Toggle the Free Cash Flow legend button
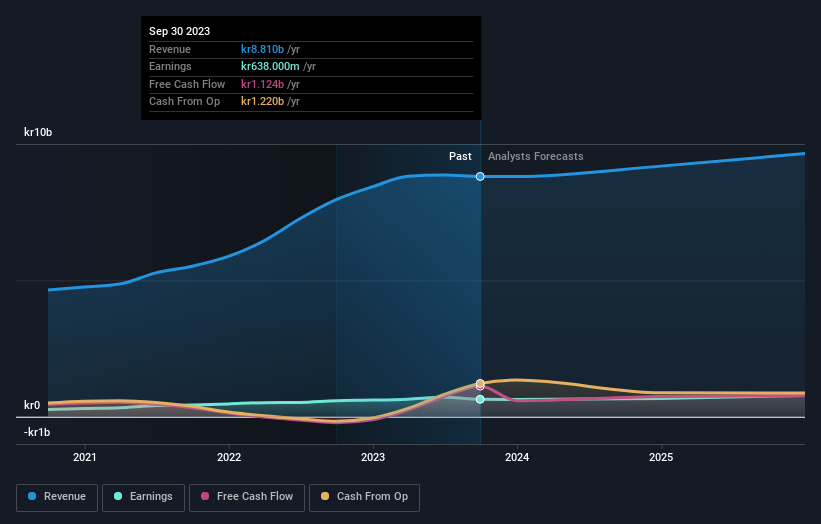 tap(247, 497)
